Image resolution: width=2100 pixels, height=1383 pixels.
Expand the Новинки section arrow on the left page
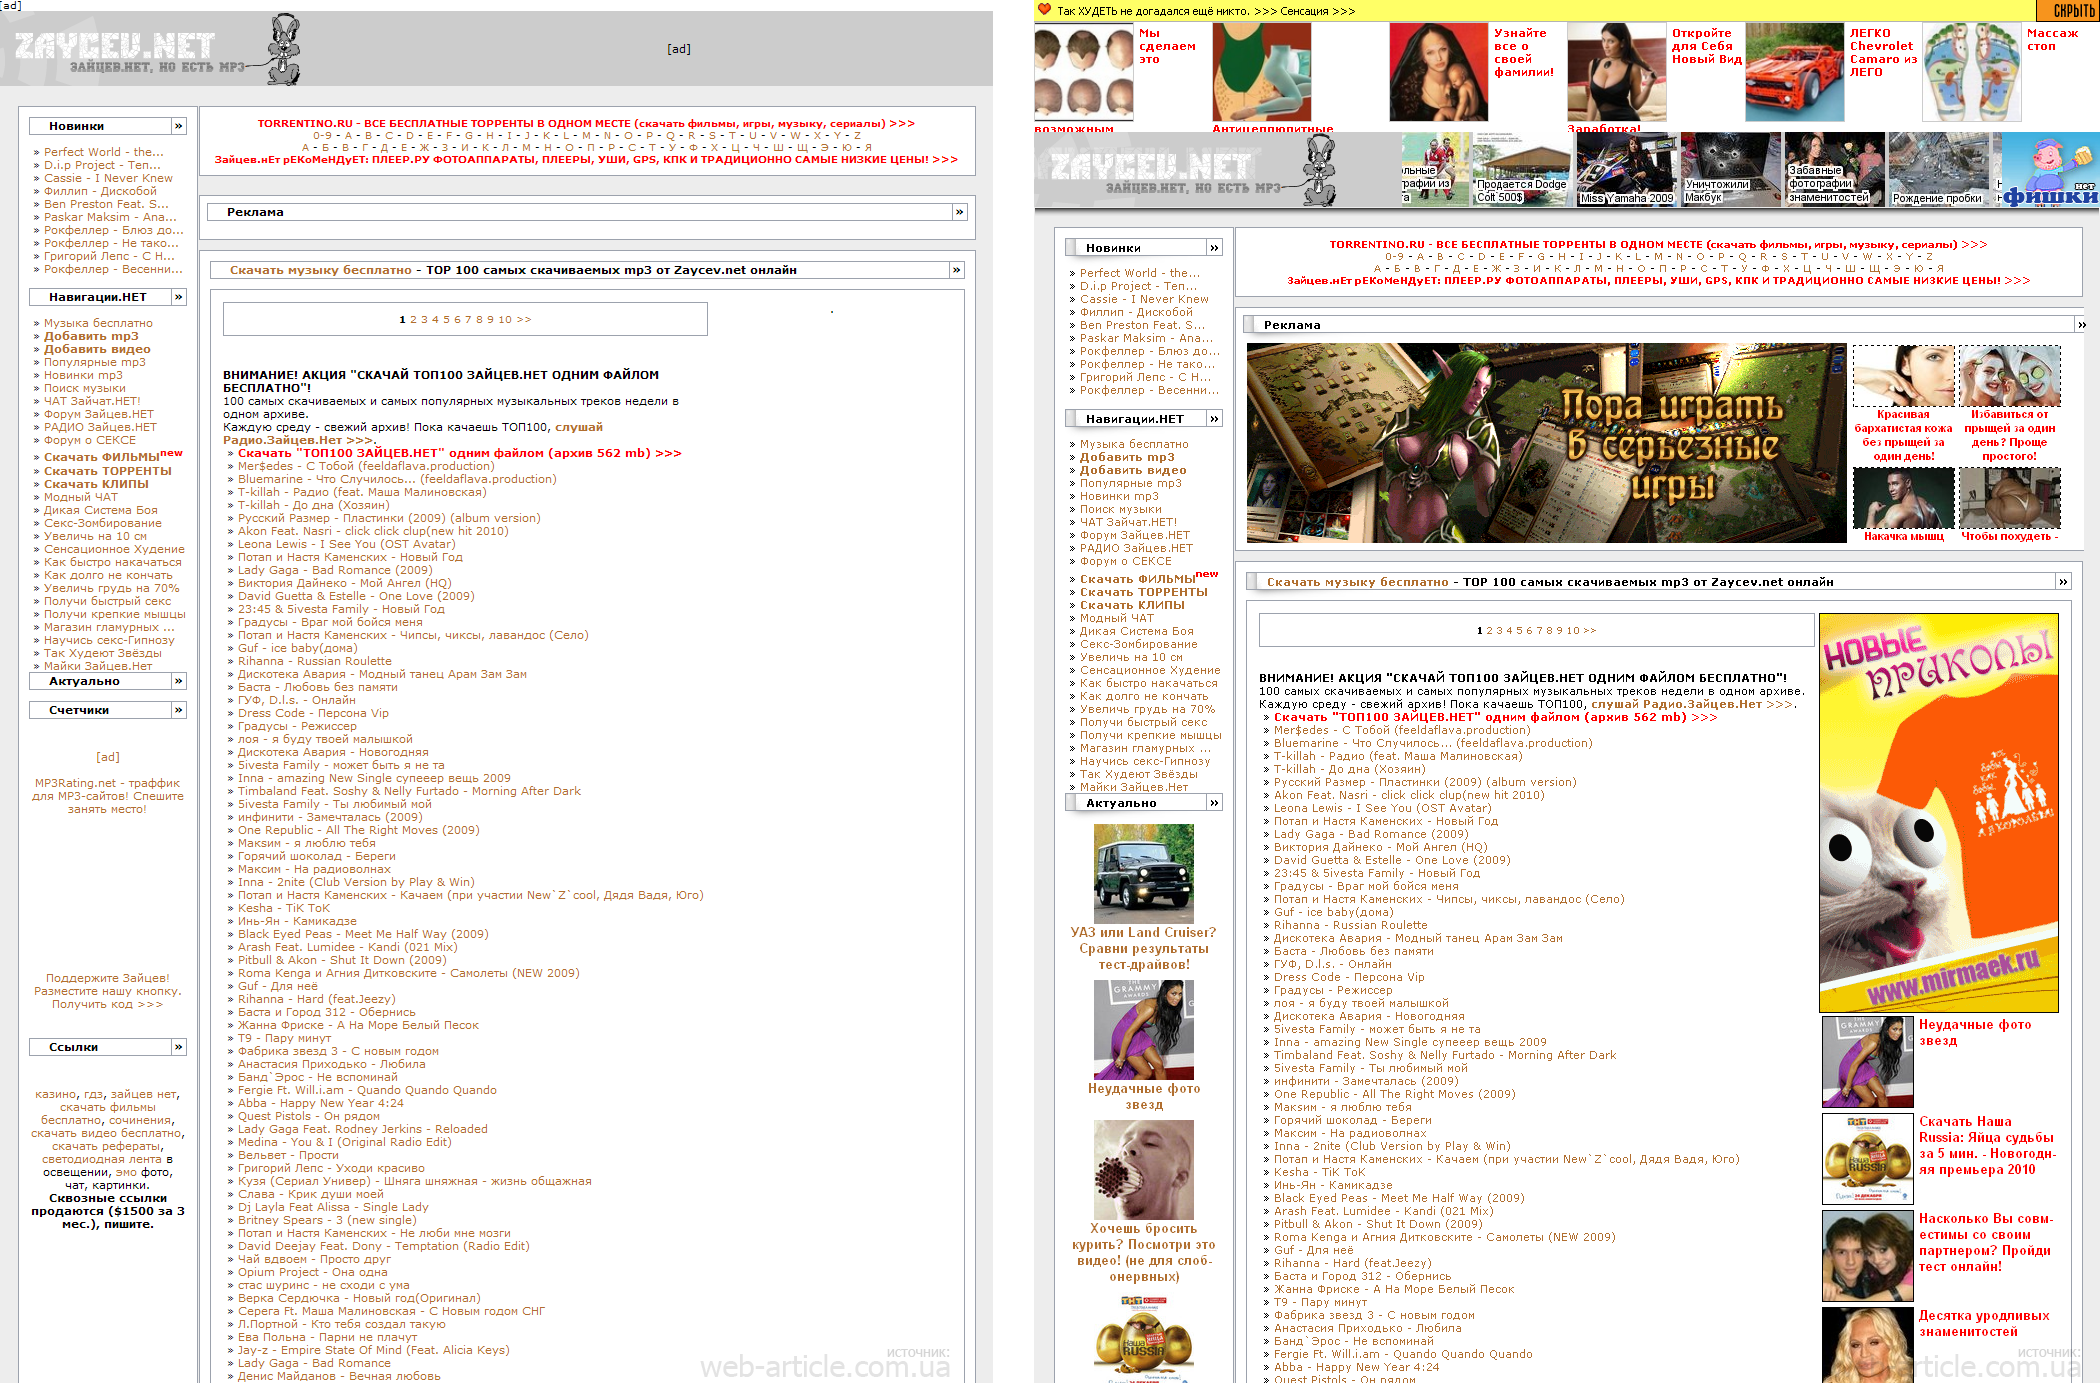click(x=179, y=126)
